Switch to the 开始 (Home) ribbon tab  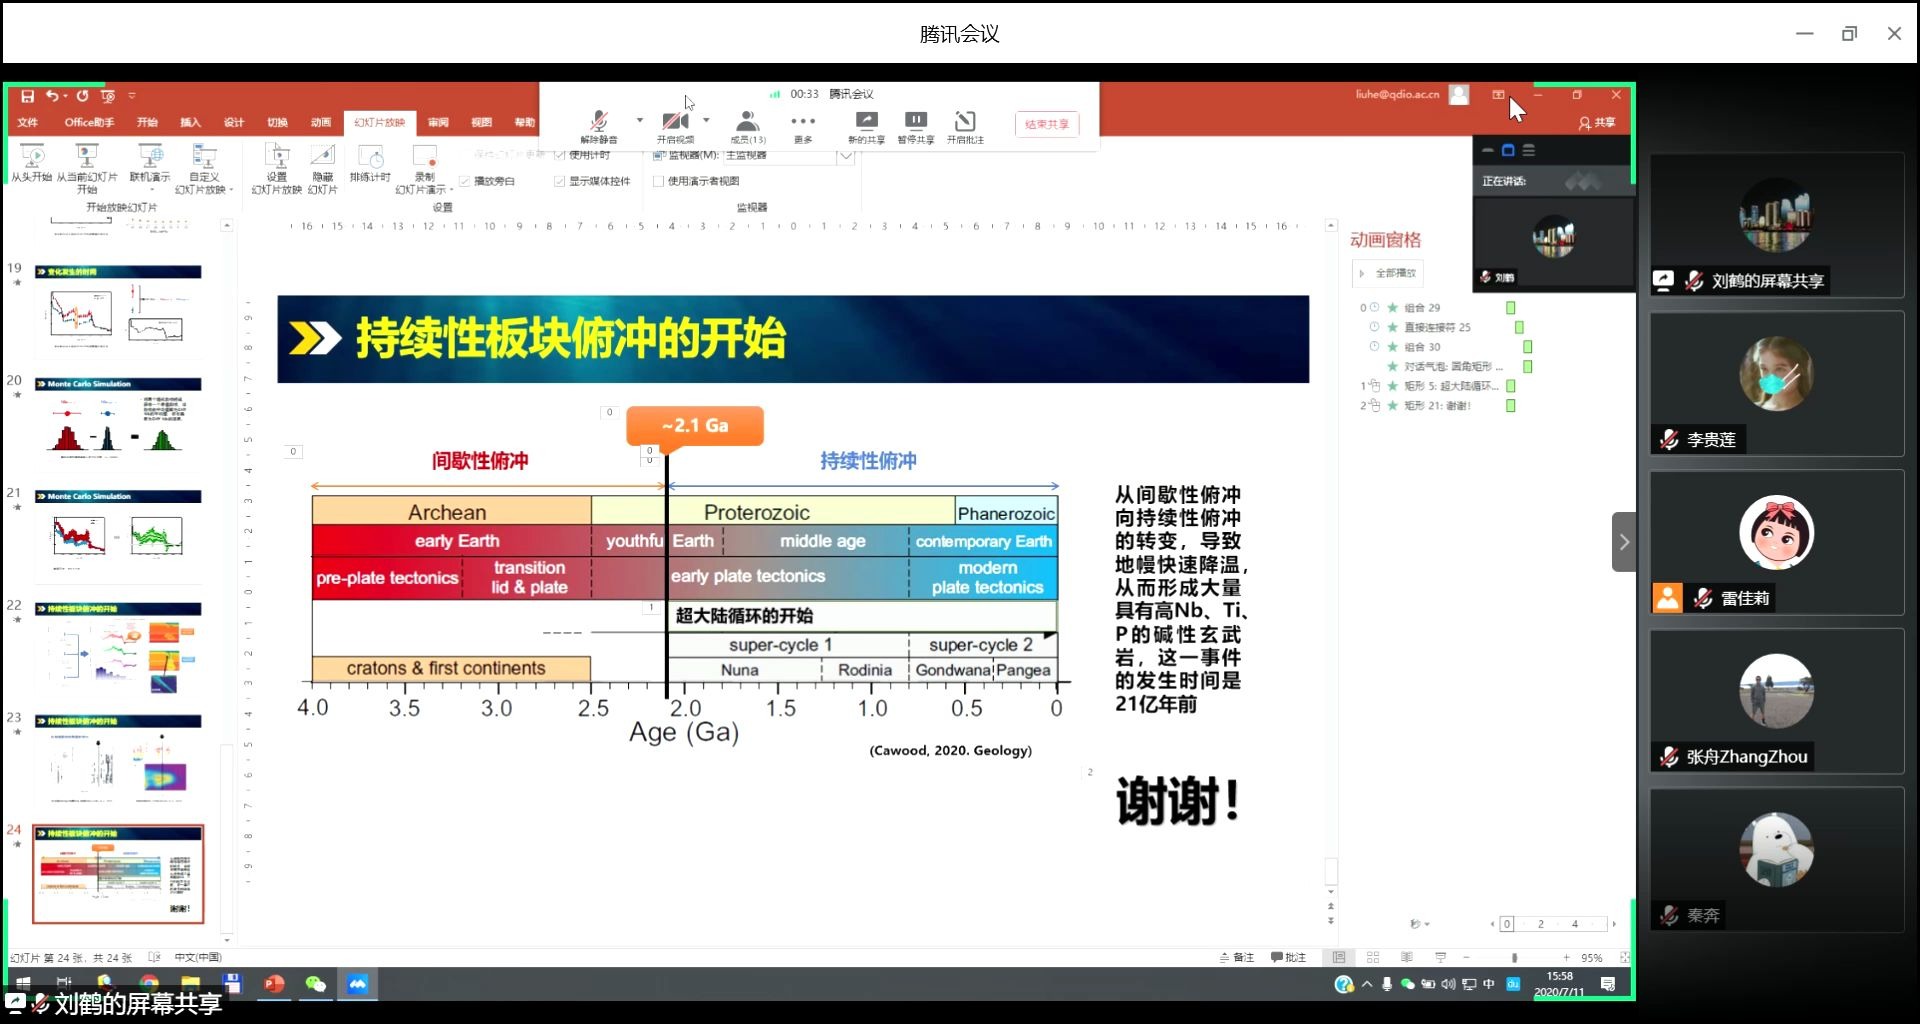pyautogui.click(x=147, y=122)
